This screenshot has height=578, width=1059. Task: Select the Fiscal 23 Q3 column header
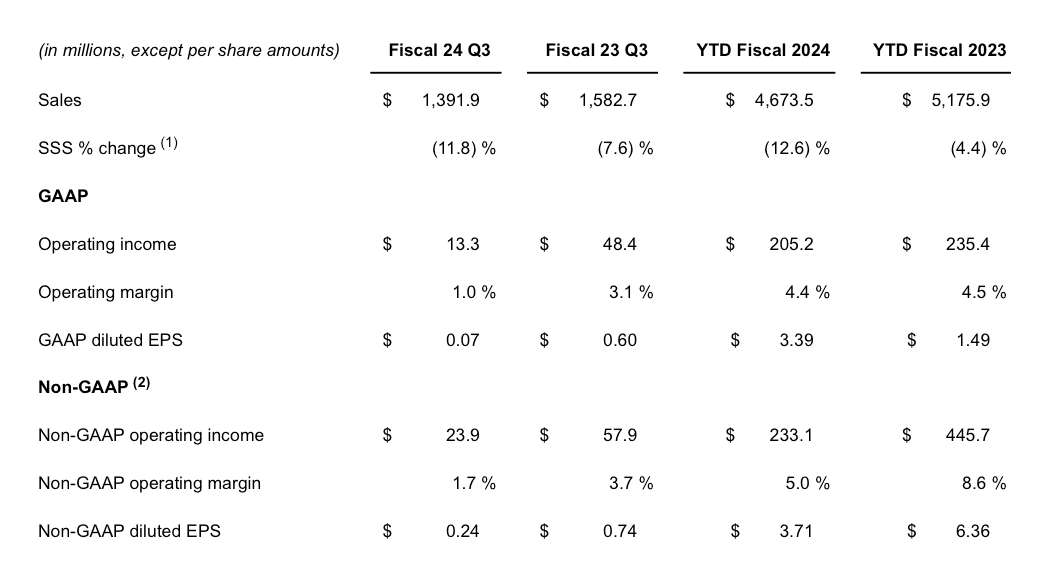[x=596, y=50]
